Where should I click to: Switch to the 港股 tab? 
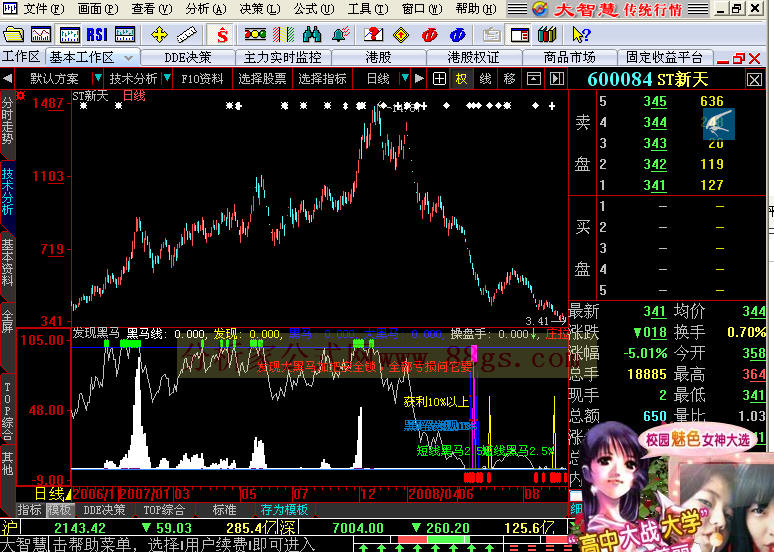pyautogui.click(x=378, y=58)
